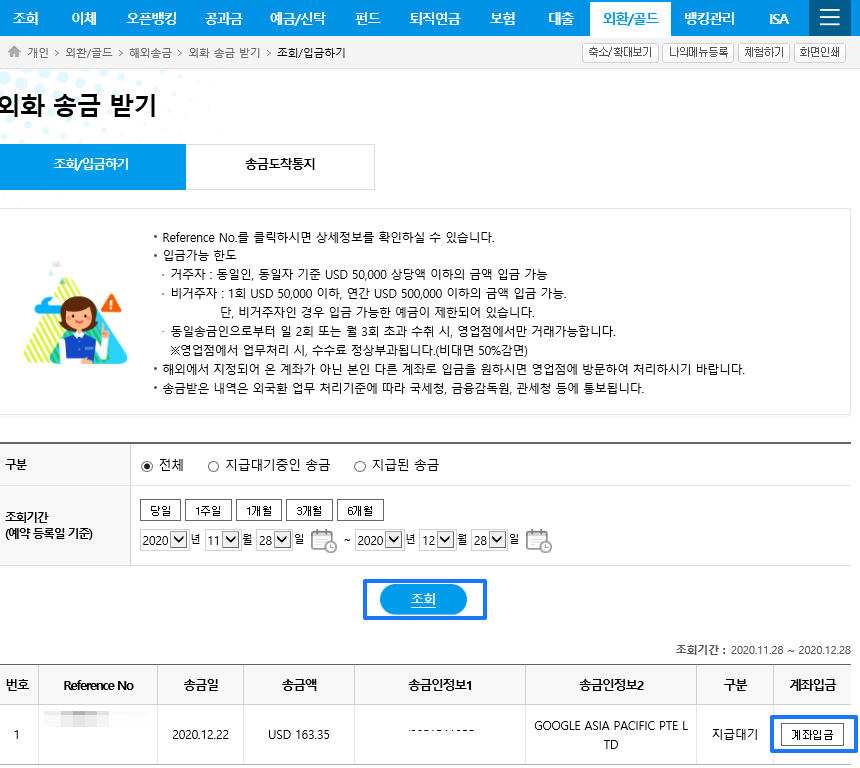Open the start month 11 dropdown

225,539
